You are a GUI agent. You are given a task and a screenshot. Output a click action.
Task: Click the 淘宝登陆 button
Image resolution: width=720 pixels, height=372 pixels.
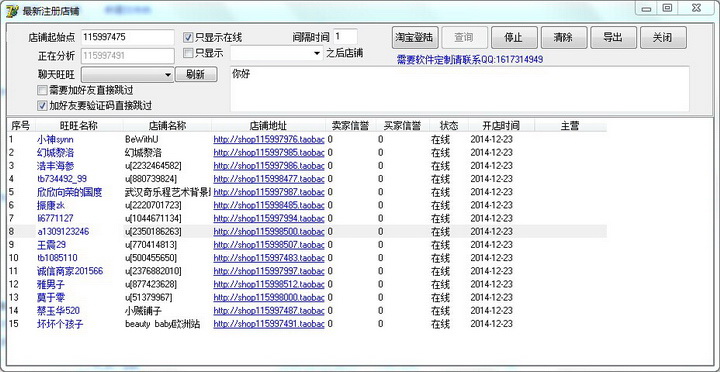pyautogui.click(x=416, y=37)
